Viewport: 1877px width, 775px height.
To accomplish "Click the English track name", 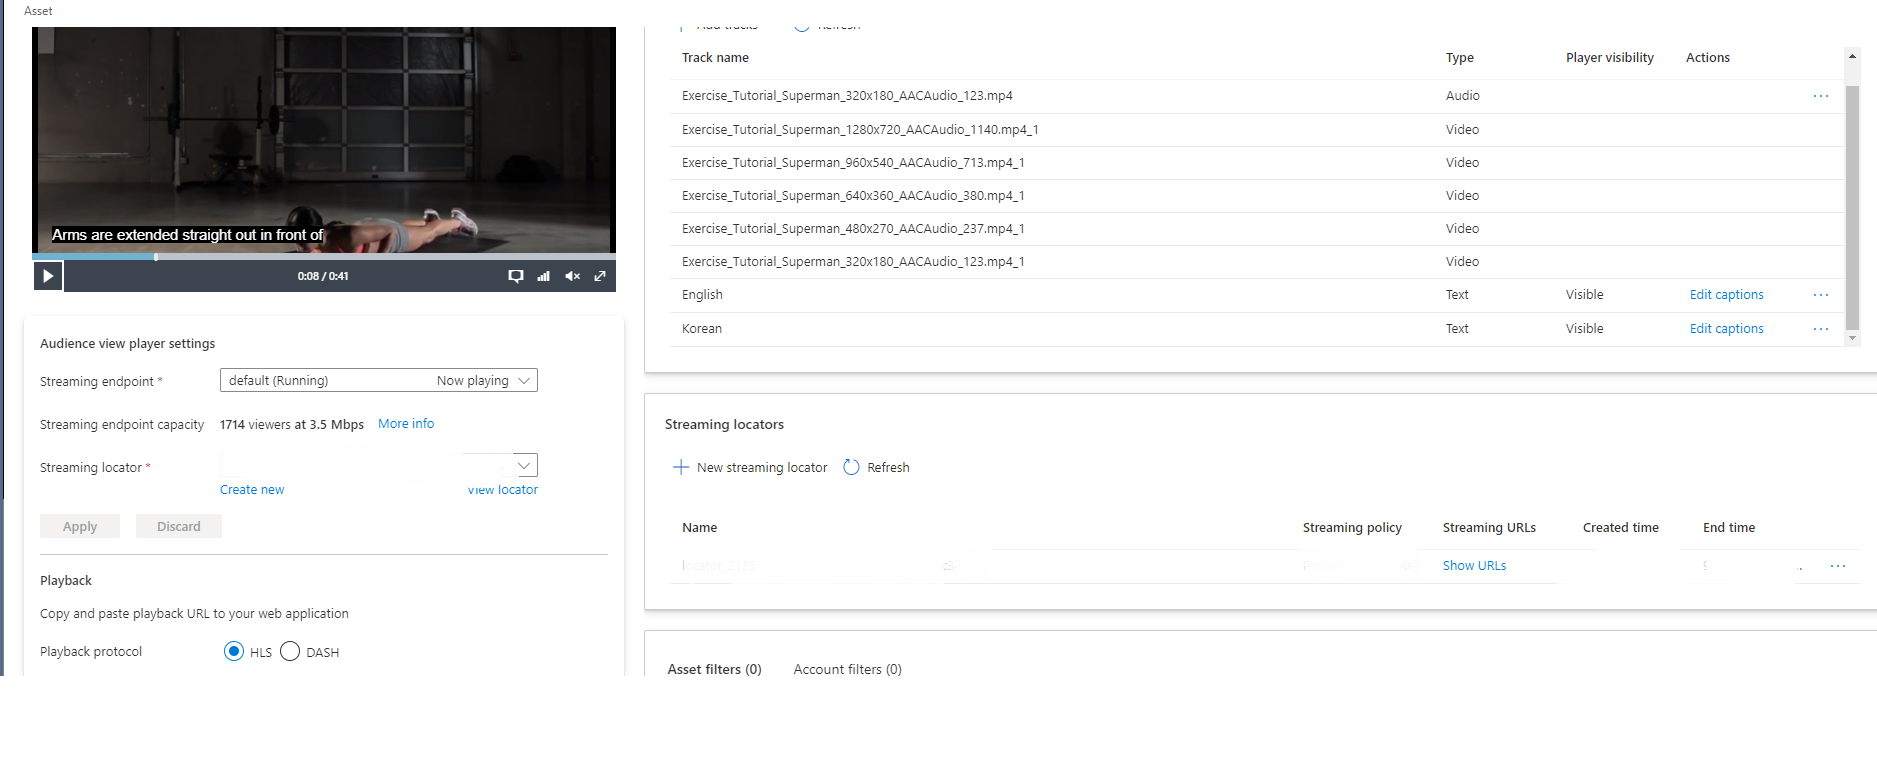I will 702,295.
